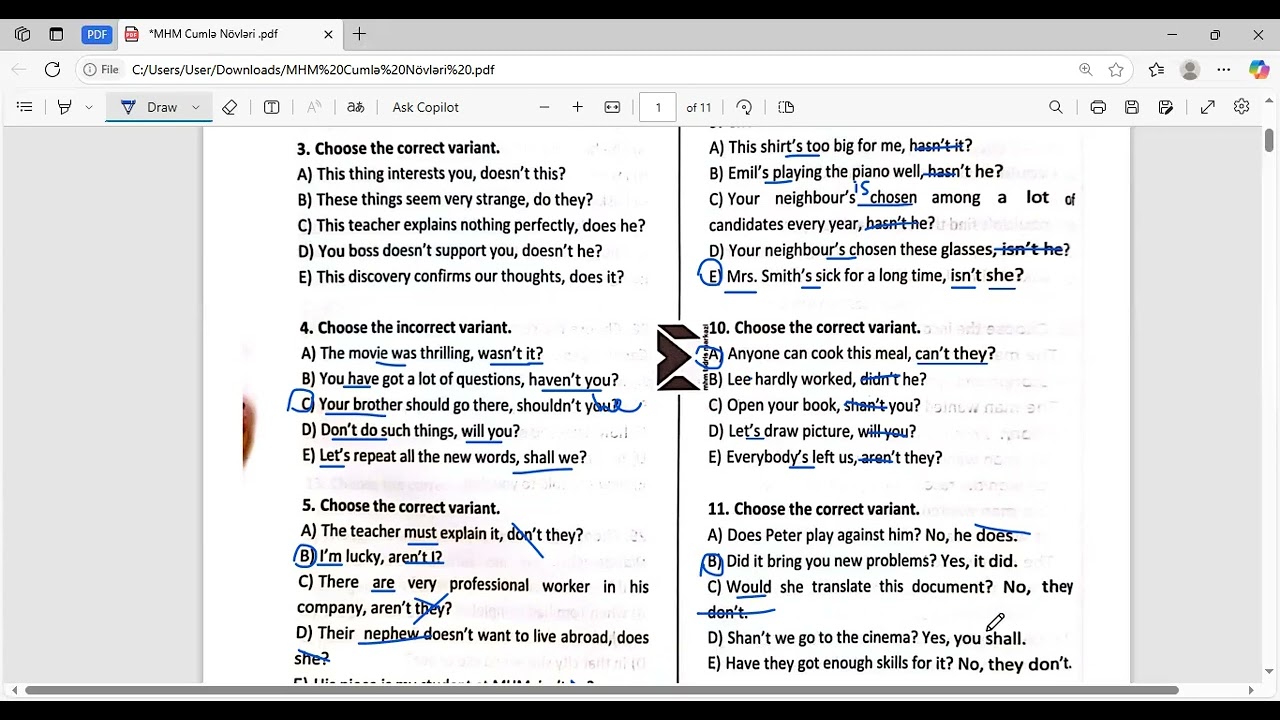Open Find in PDF search

click(x=1056, y=107)
